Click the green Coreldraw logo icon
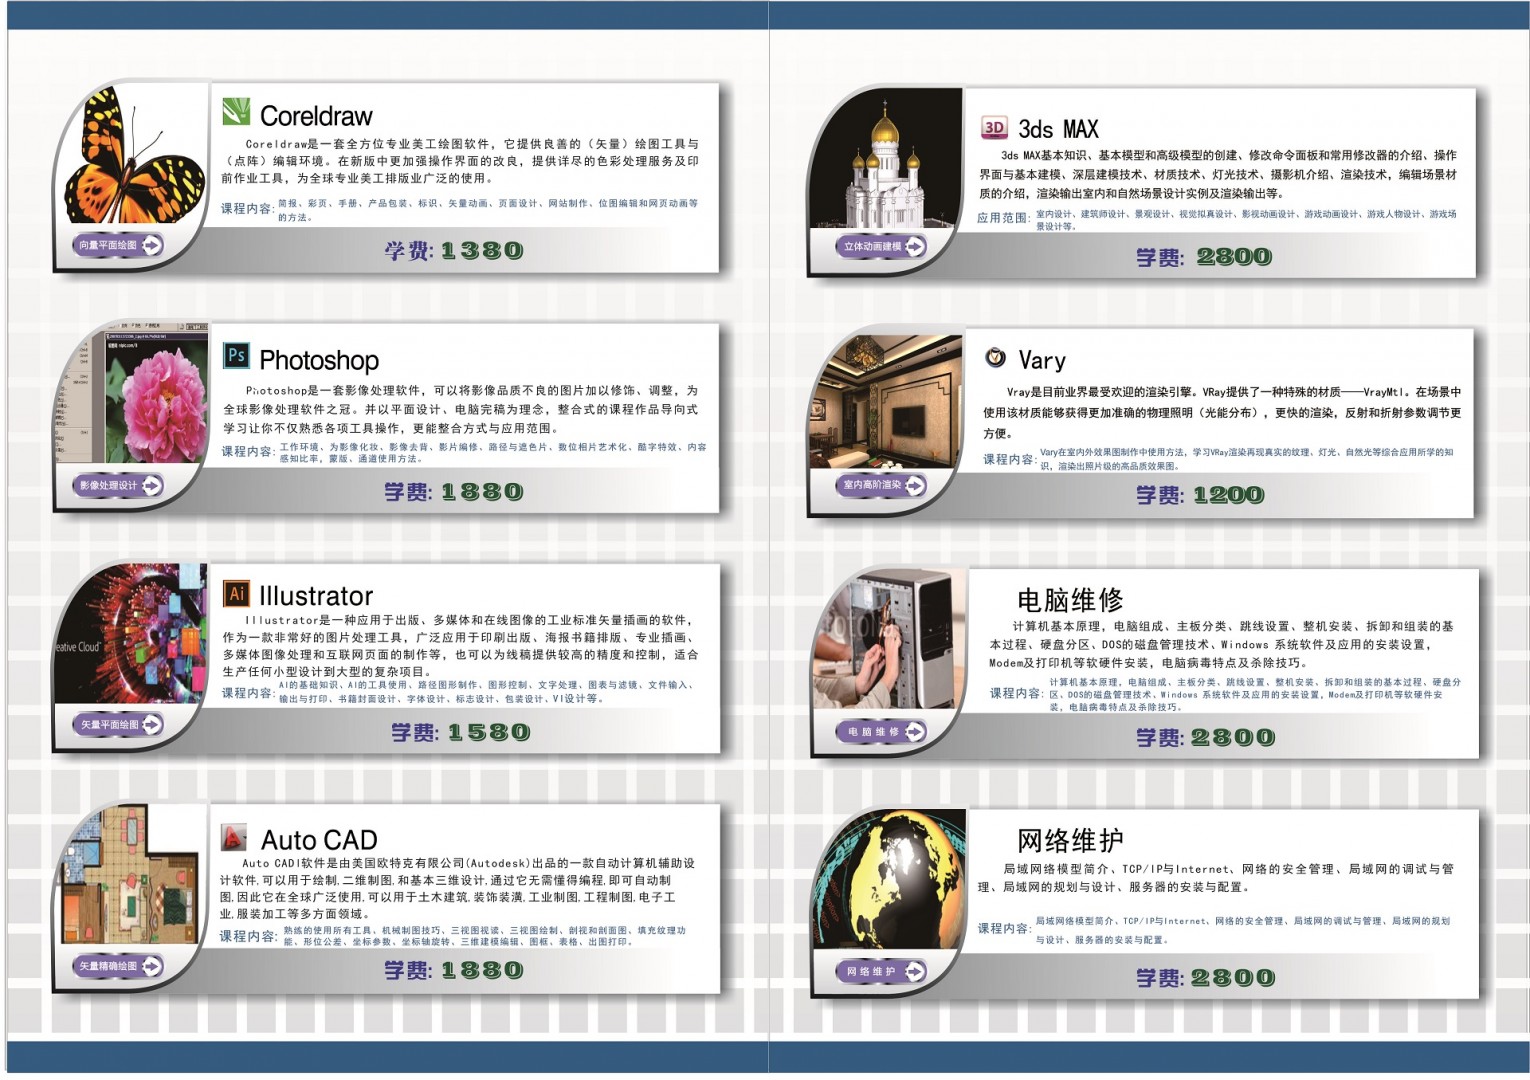The image size is (1530, 1080). [235, 112]
